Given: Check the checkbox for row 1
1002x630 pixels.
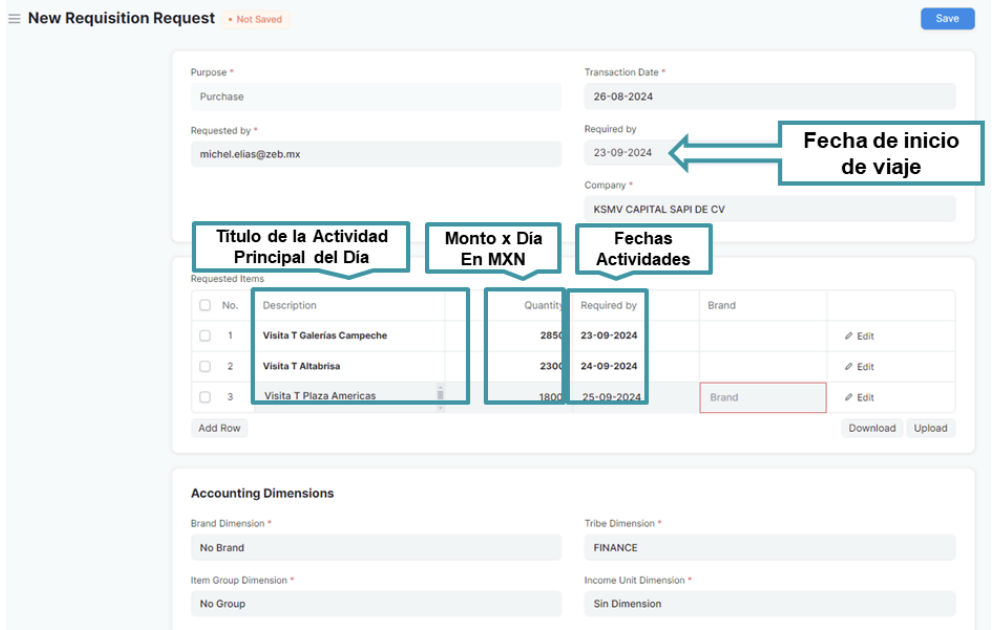Looking at the screenshot, I should pos(205,336).
